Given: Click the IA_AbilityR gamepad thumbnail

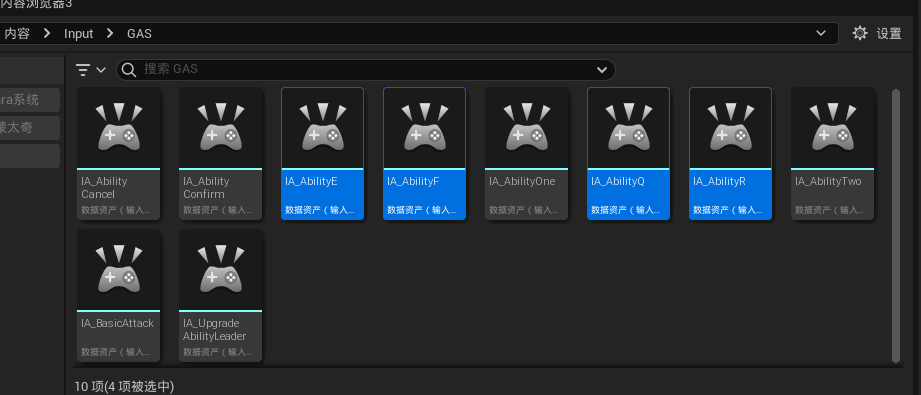Looking at the screenshot, I should [x=731, y=128].
